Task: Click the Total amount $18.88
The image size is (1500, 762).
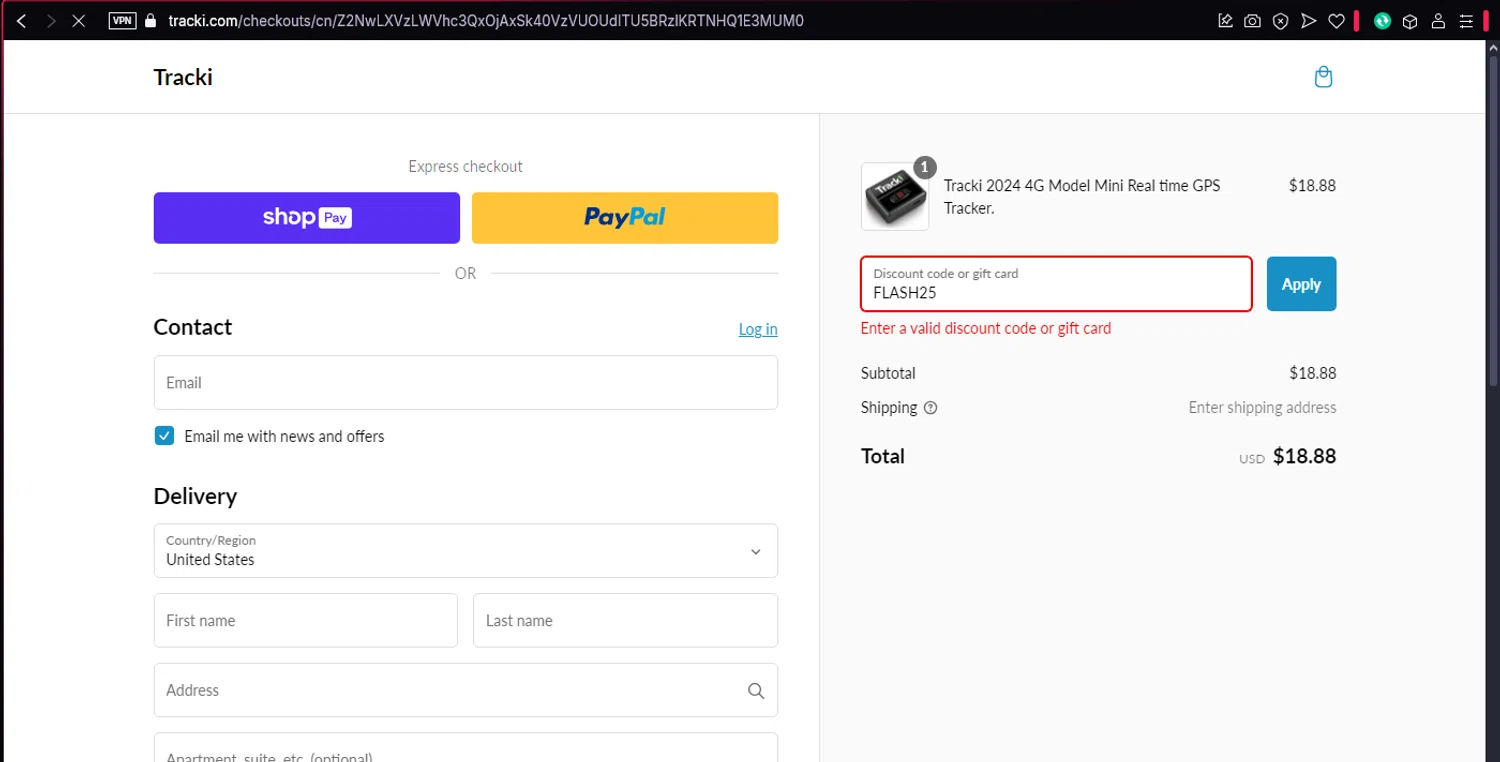Action: pos(1304,456)
